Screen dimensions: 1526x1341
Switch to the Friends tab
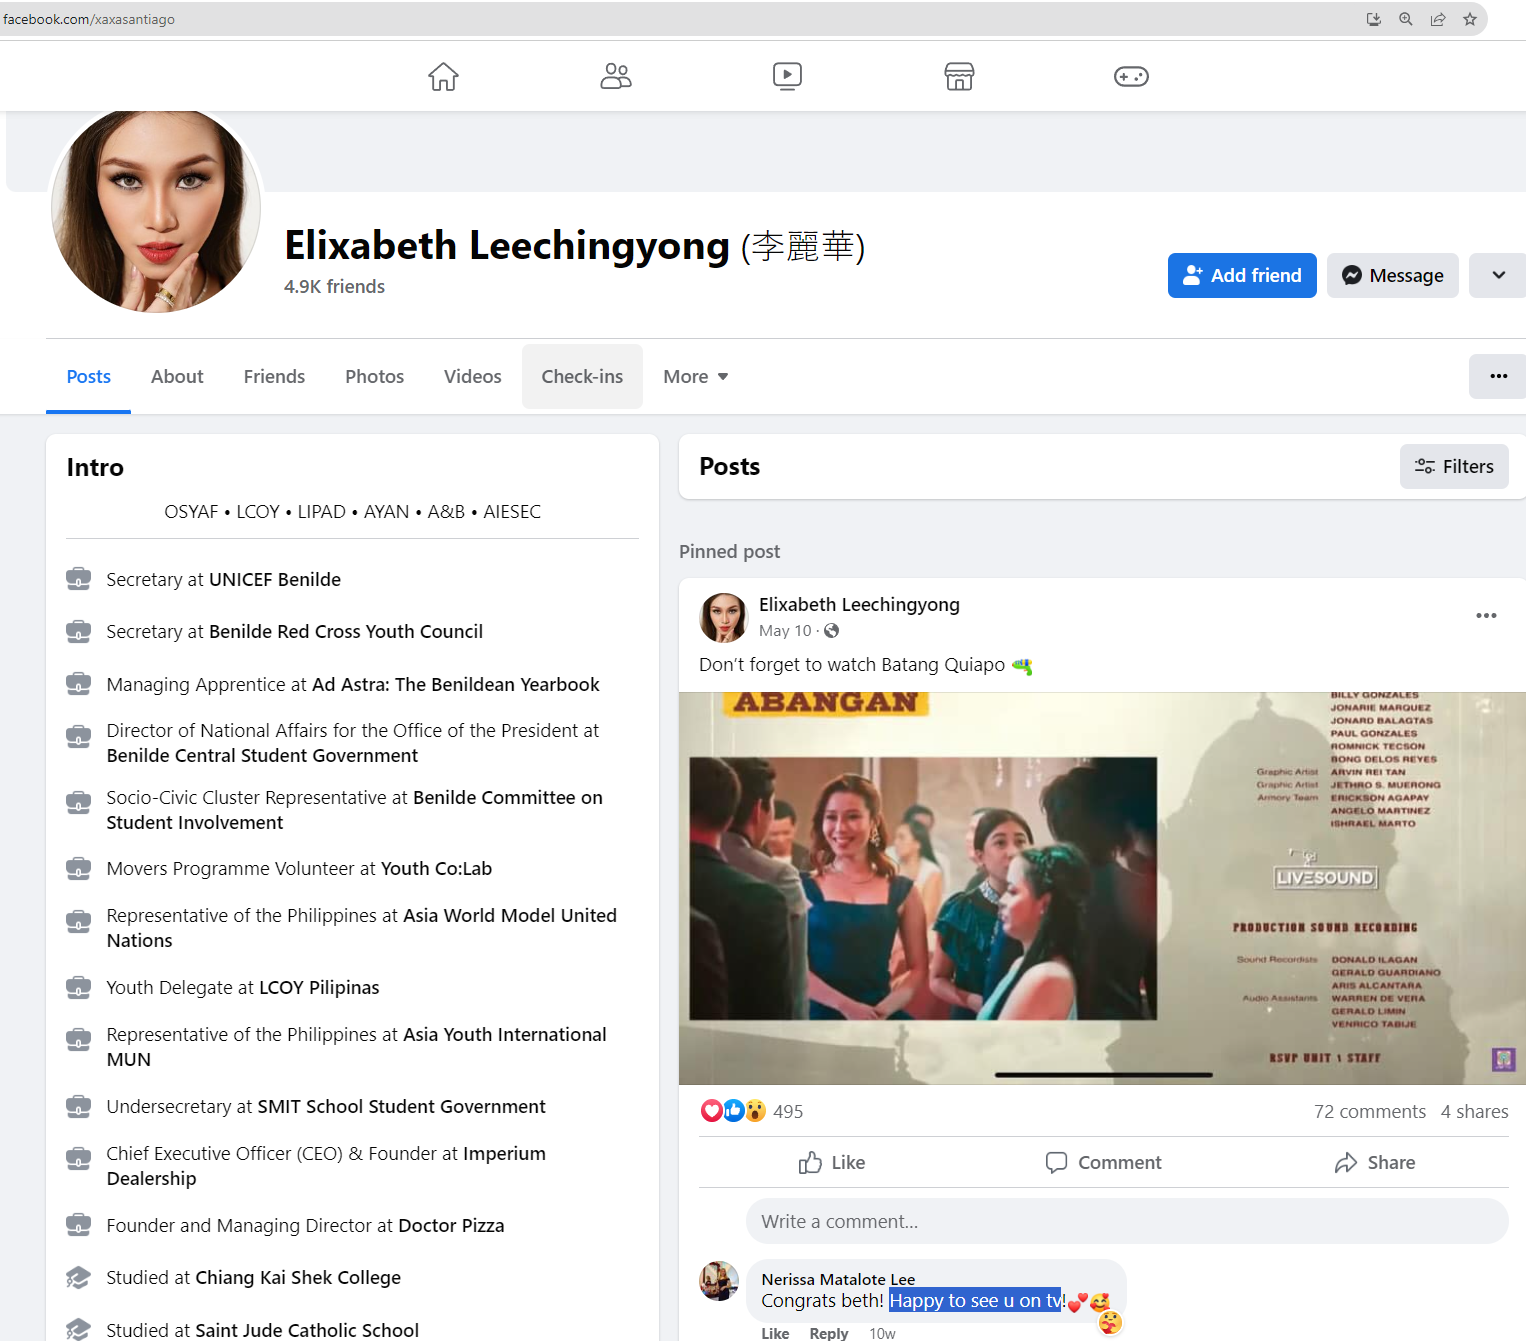click(274, 376)
